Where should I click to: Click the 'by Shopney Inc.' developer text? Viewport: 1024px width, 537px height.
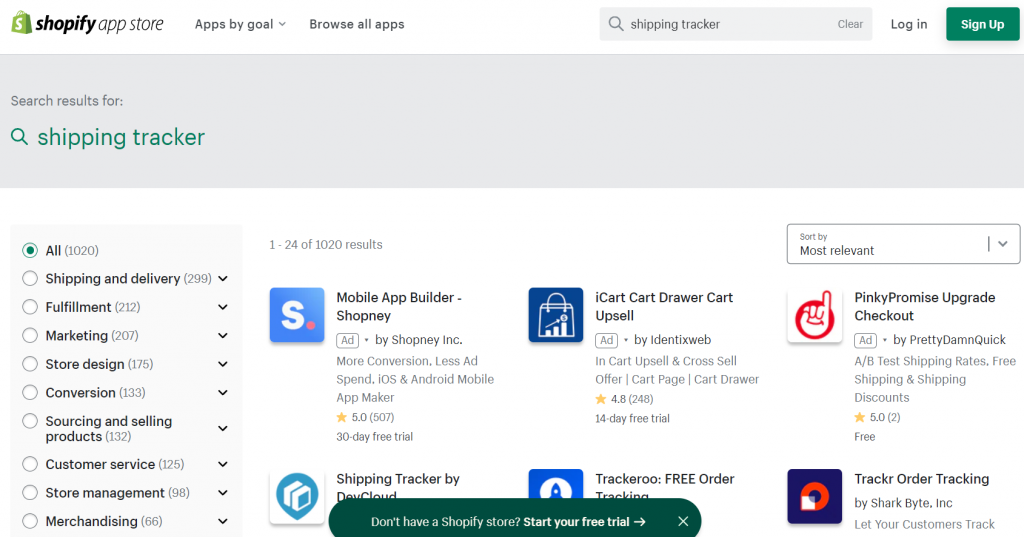point(419,340)
